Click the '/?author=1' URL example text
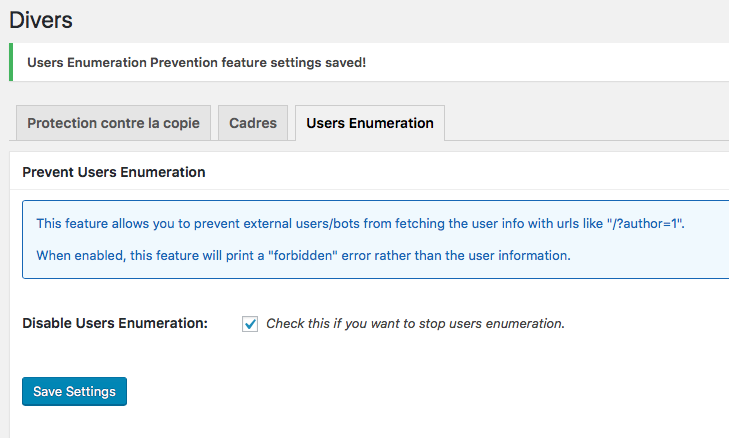Screen dimensions: 729x438 tap(645, 224)
